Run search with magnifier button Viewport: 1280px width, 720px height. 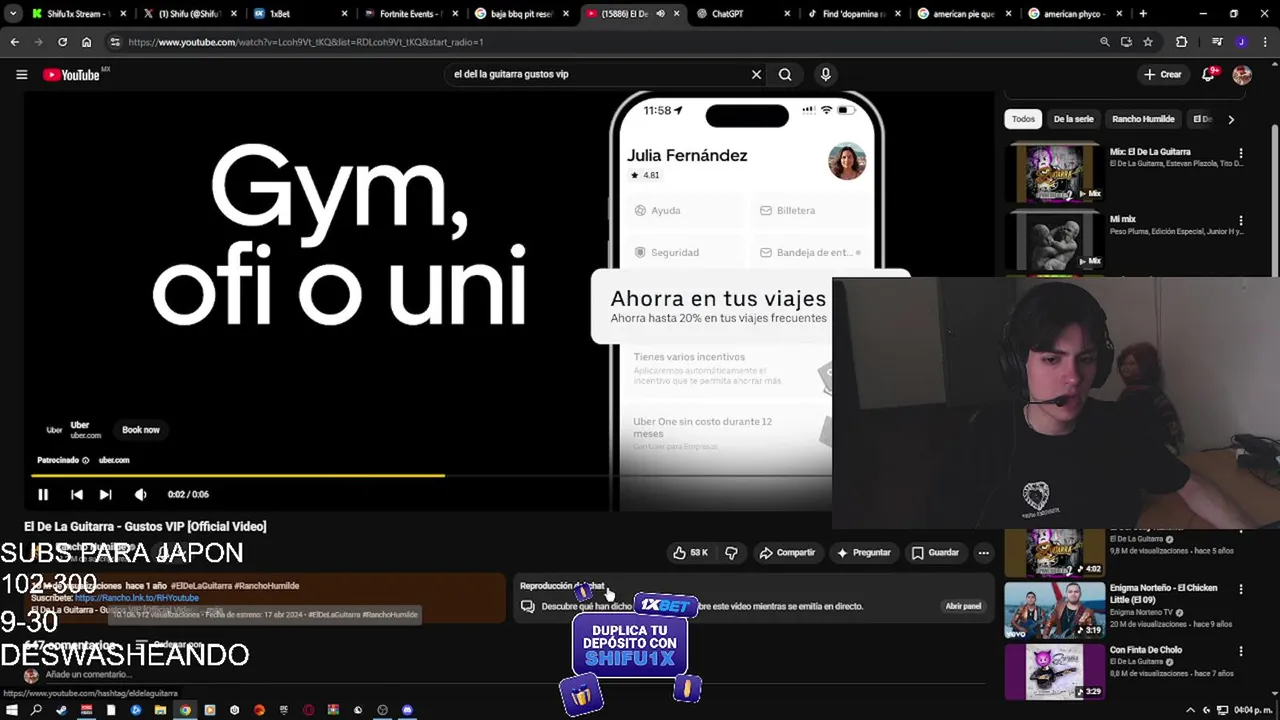click(x=785, y=74)
